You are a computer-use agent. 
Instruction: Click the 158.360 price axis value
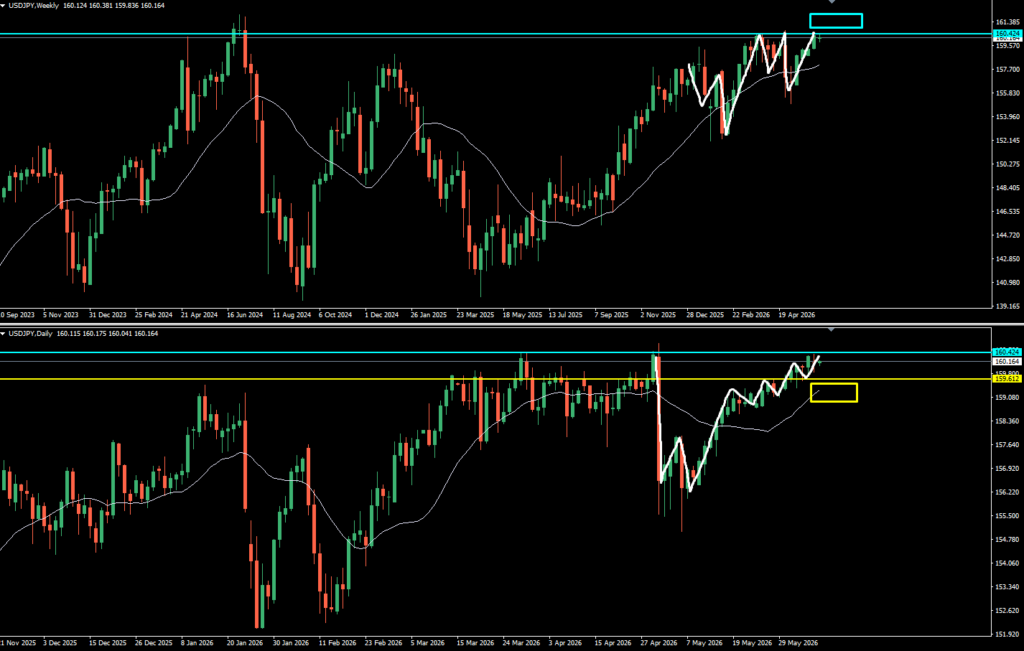click(1008, 421)
